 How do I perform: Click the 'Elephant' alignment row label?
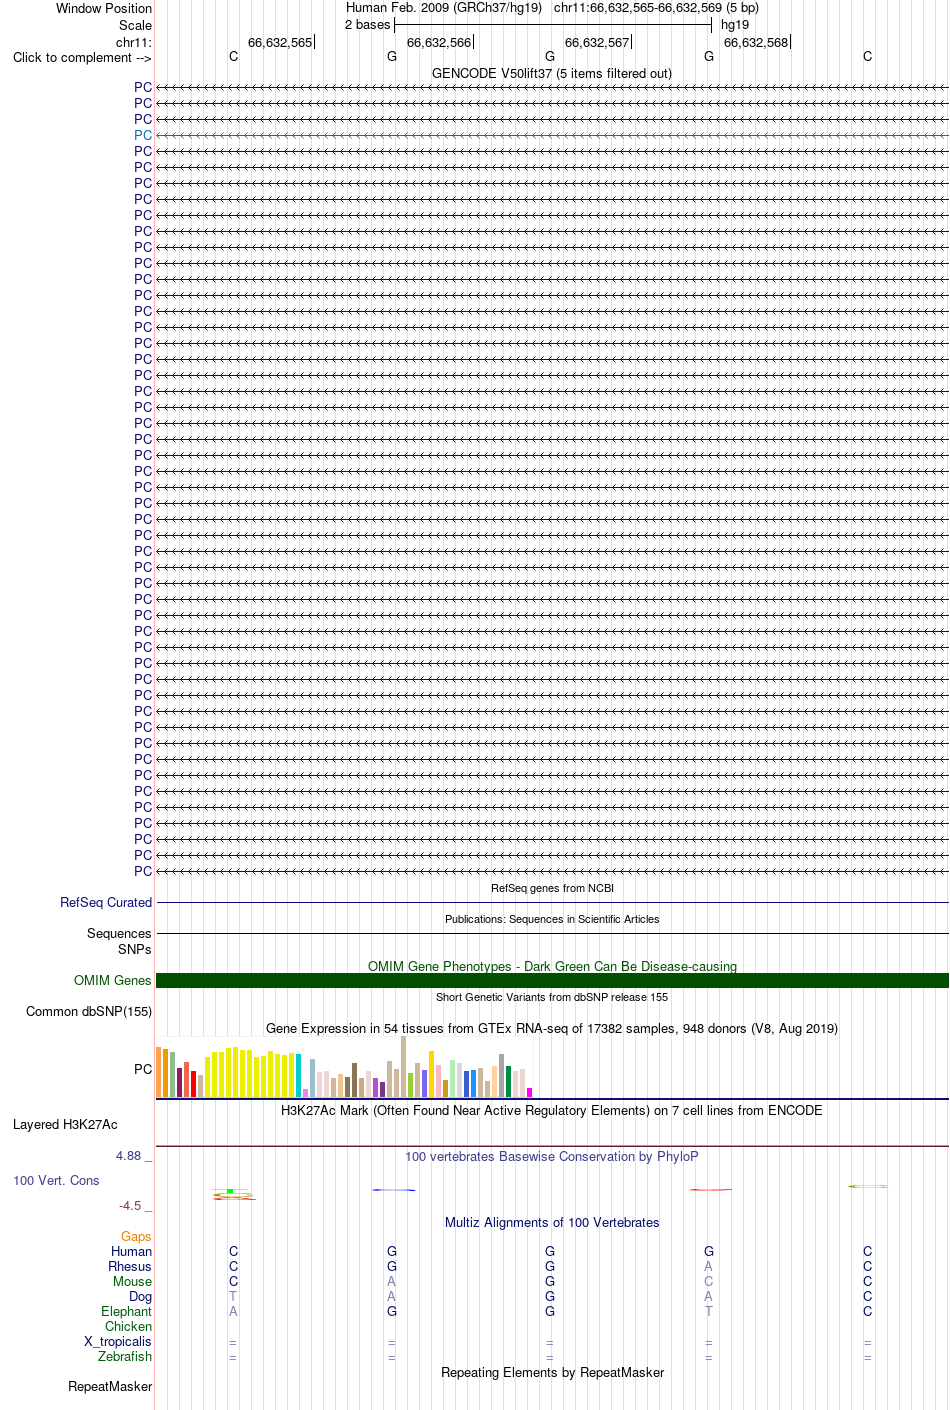click(126, 1311)
